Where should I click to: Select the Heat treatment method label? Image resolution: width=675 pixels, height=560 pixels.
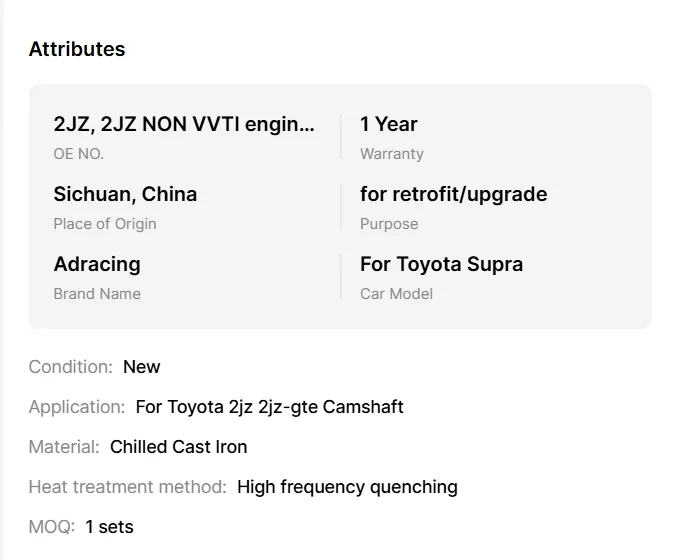click(127, 487)
